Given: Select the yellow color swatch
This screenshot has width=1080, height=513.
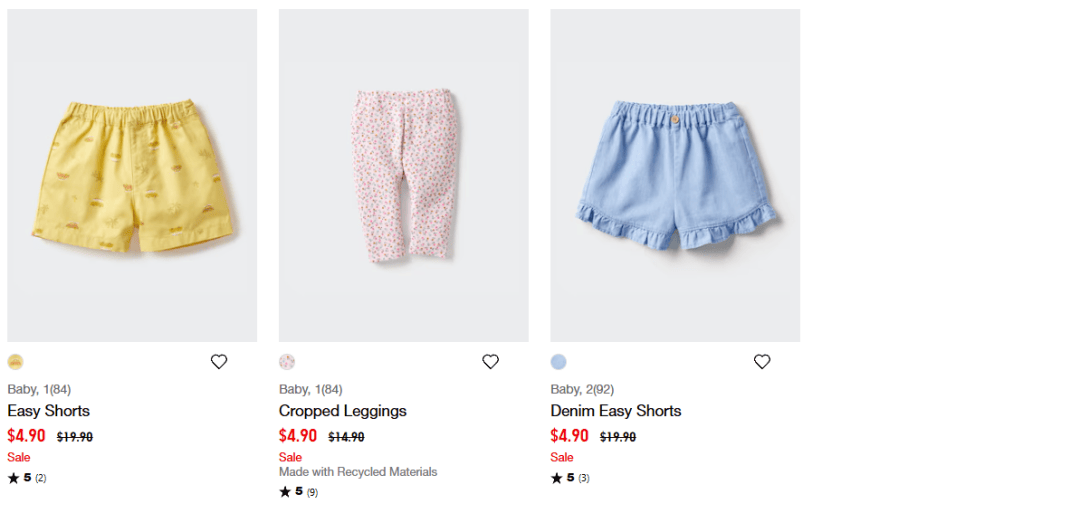Looking at the screenshot, I should (x=15, y=362).
